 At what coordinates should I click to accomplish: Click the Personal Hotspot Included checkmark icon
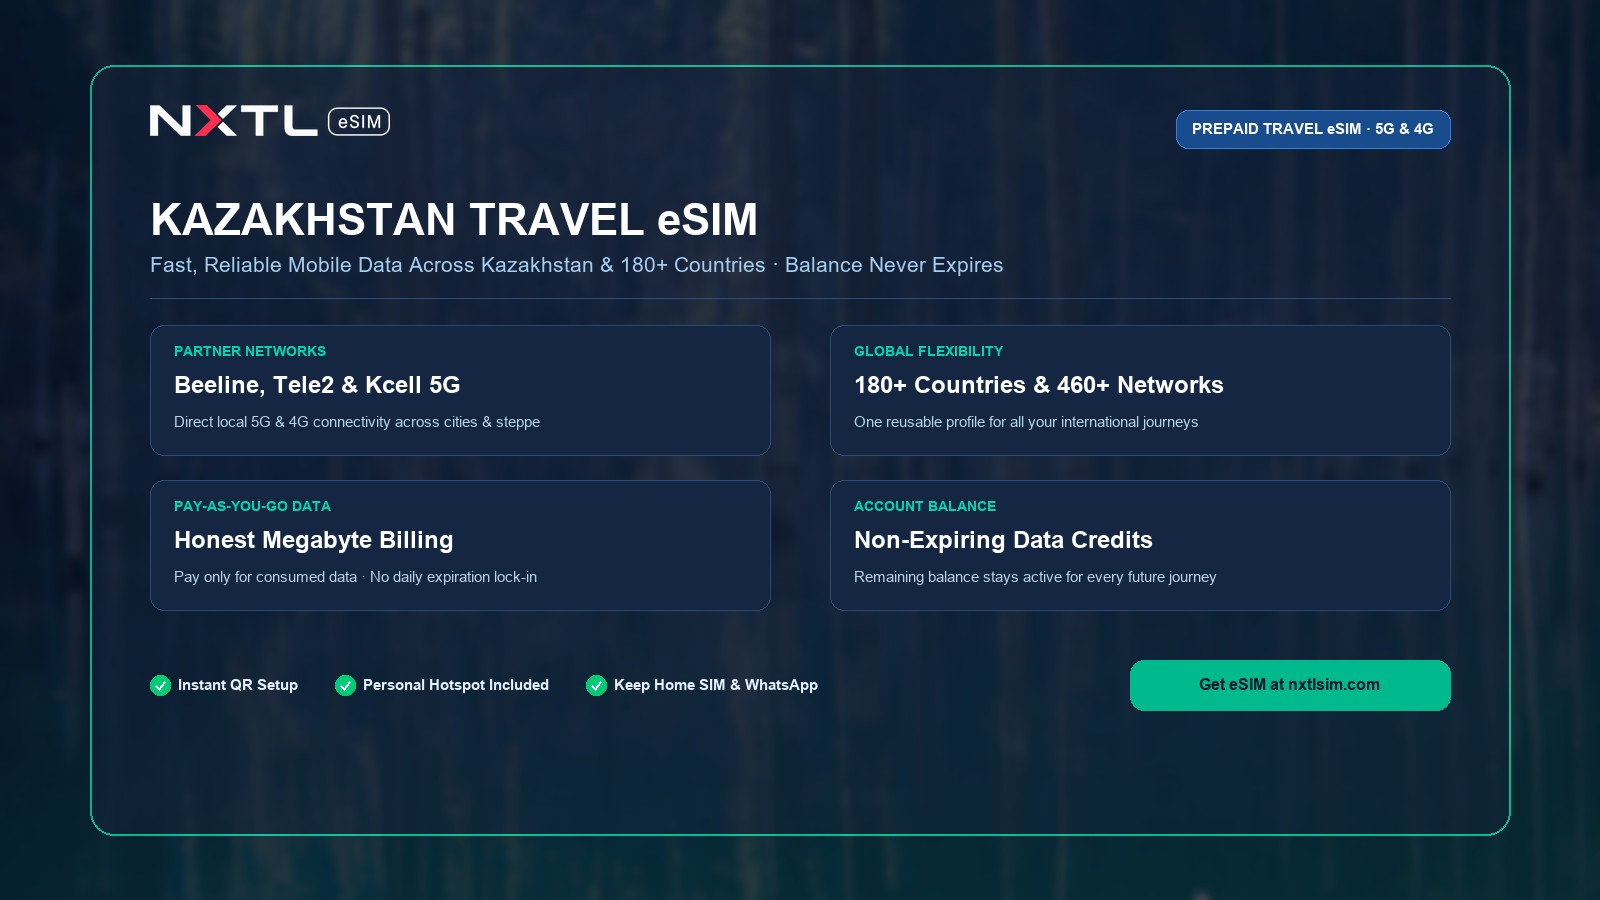pos(345,685)
